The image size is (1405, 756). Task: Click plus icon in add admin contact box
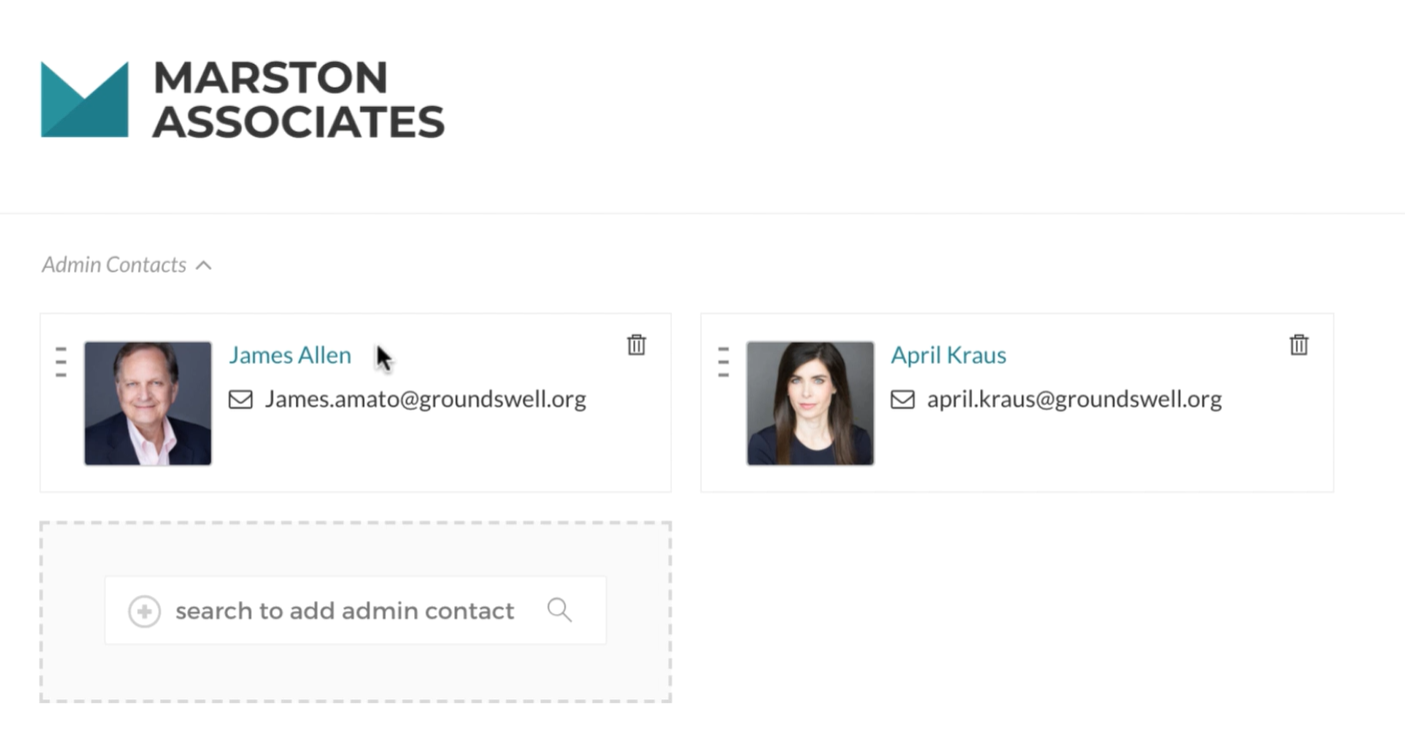(x=144, y=611)
